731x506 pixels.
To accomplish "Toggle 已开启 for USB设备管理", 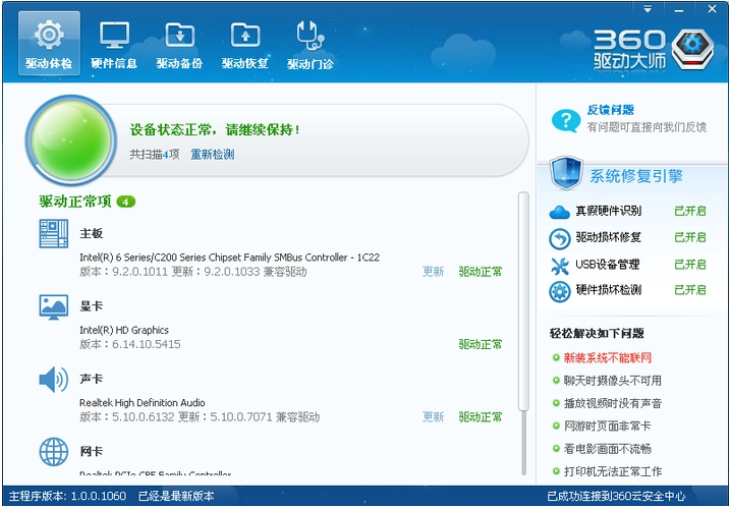I will tap(690, 264).
